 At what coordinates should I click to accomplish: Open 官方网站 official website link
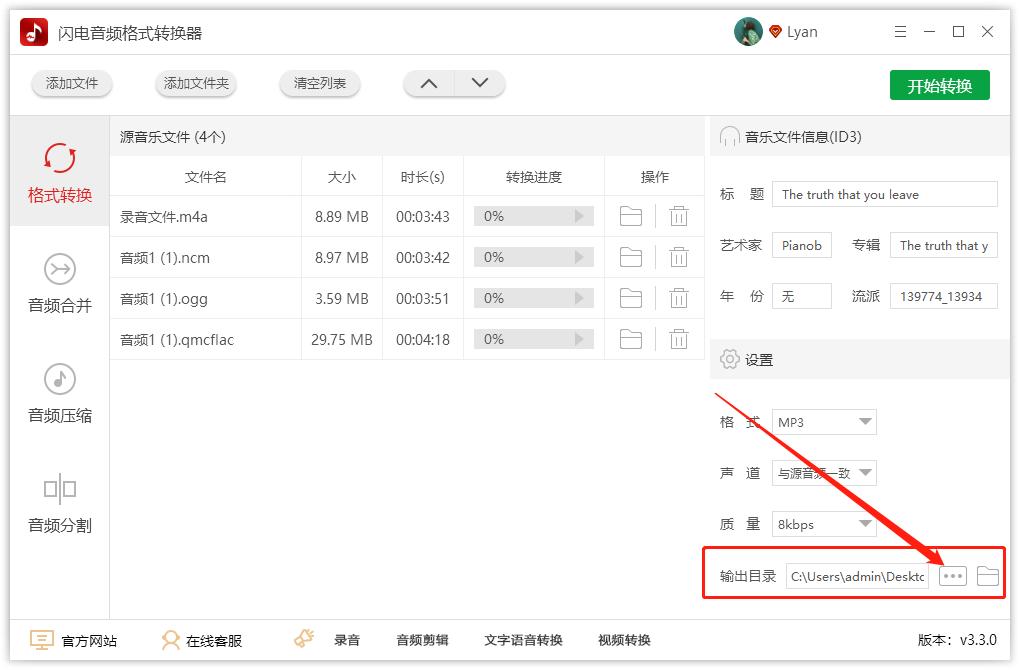coord(89,641)
